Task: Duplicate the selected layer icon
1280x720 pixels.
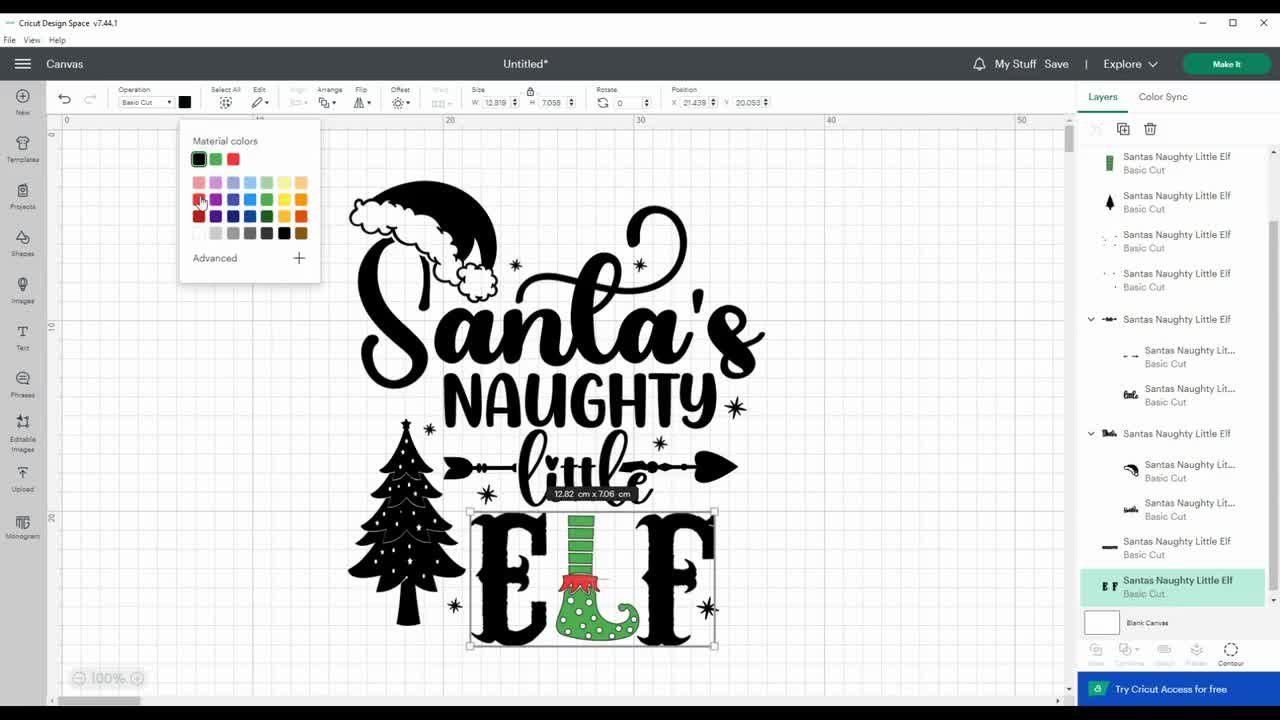Action: pyautogui.click(x=1123, y=129)
